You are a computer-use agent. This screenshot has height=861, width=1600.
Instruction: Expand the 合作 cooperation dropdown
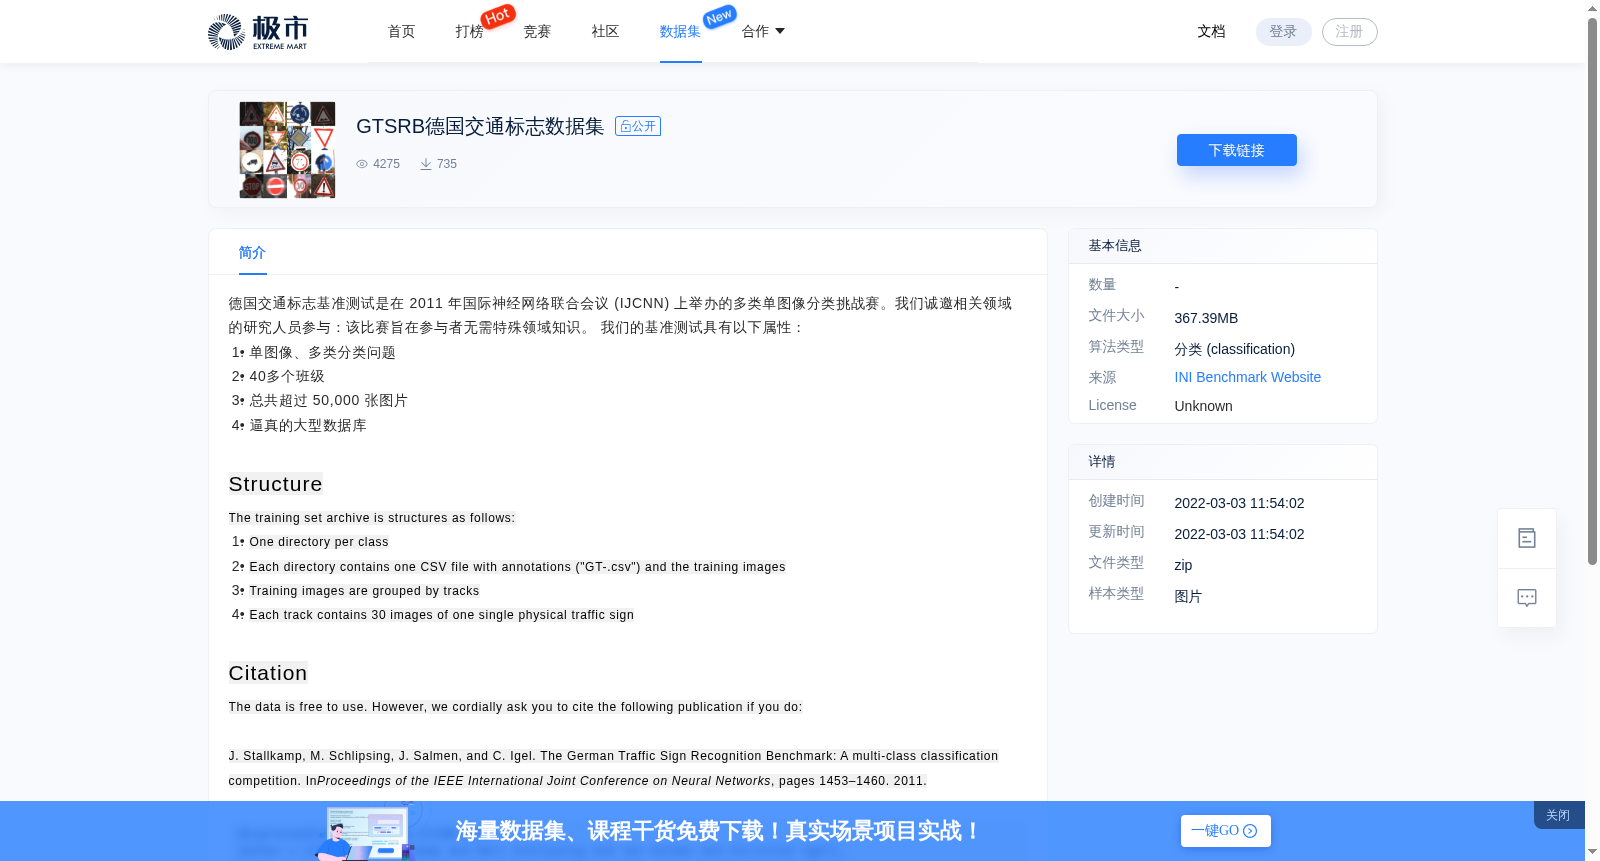click(x=763, y=32)
